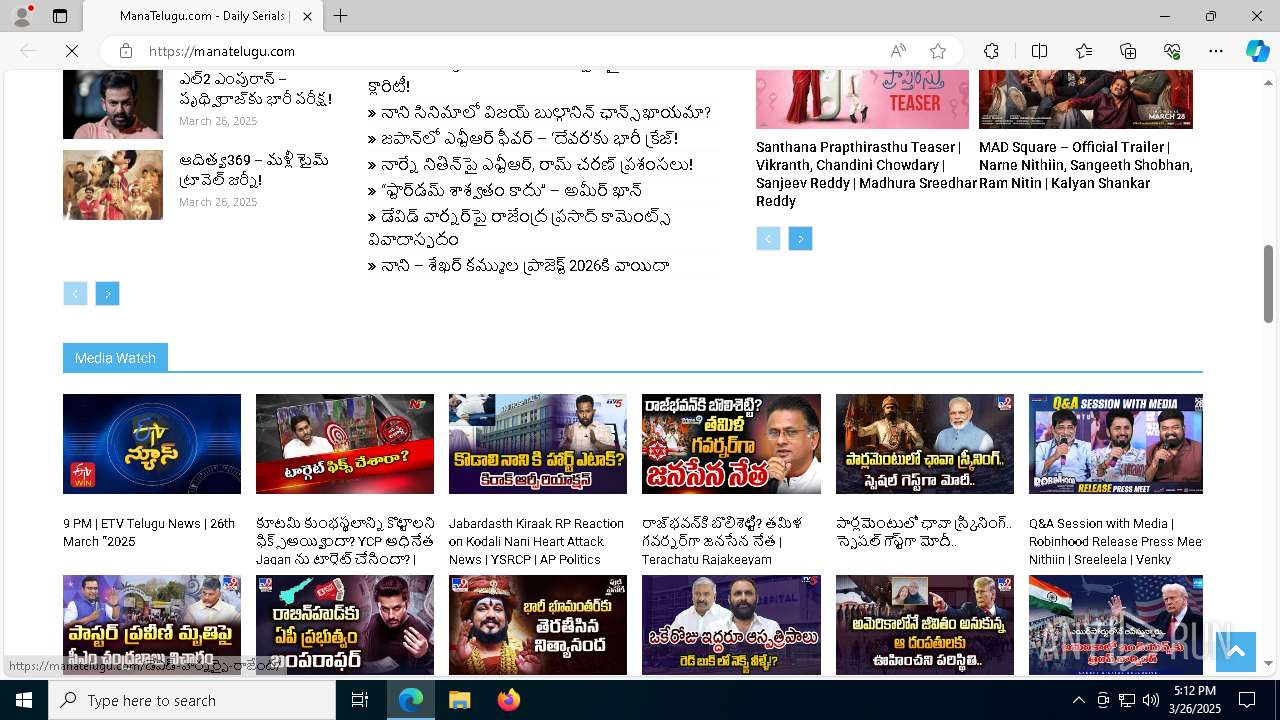
Task: Launch Firefox from the taskbar
Action: point(509,700)
